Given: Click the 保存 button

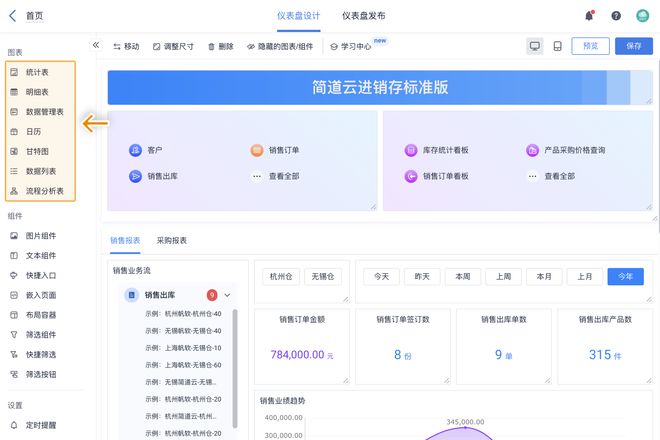Looking at the screenshot, I should pos(634,46).
